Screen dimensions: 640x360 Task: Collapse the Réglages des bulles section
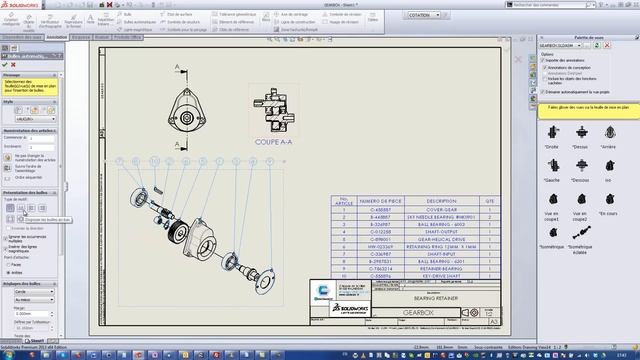click(x=54, y=284)
